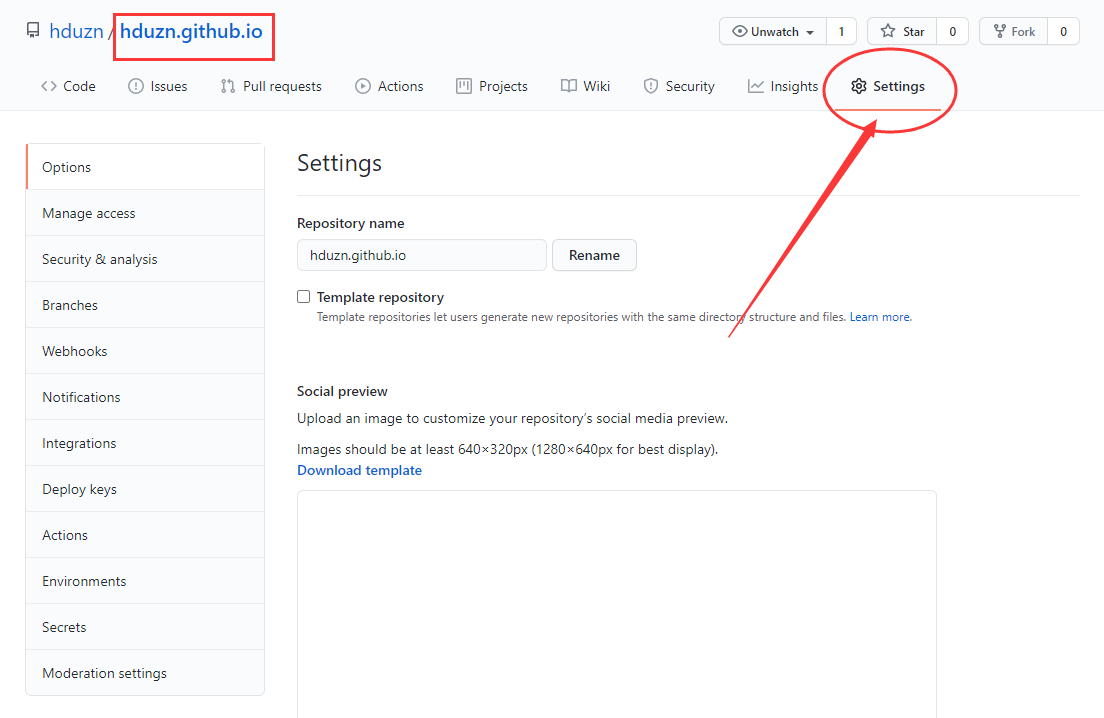The width and height of the screenshot is (1104, 718).
Task: Open the Learn more link
Action: [880, 317]
